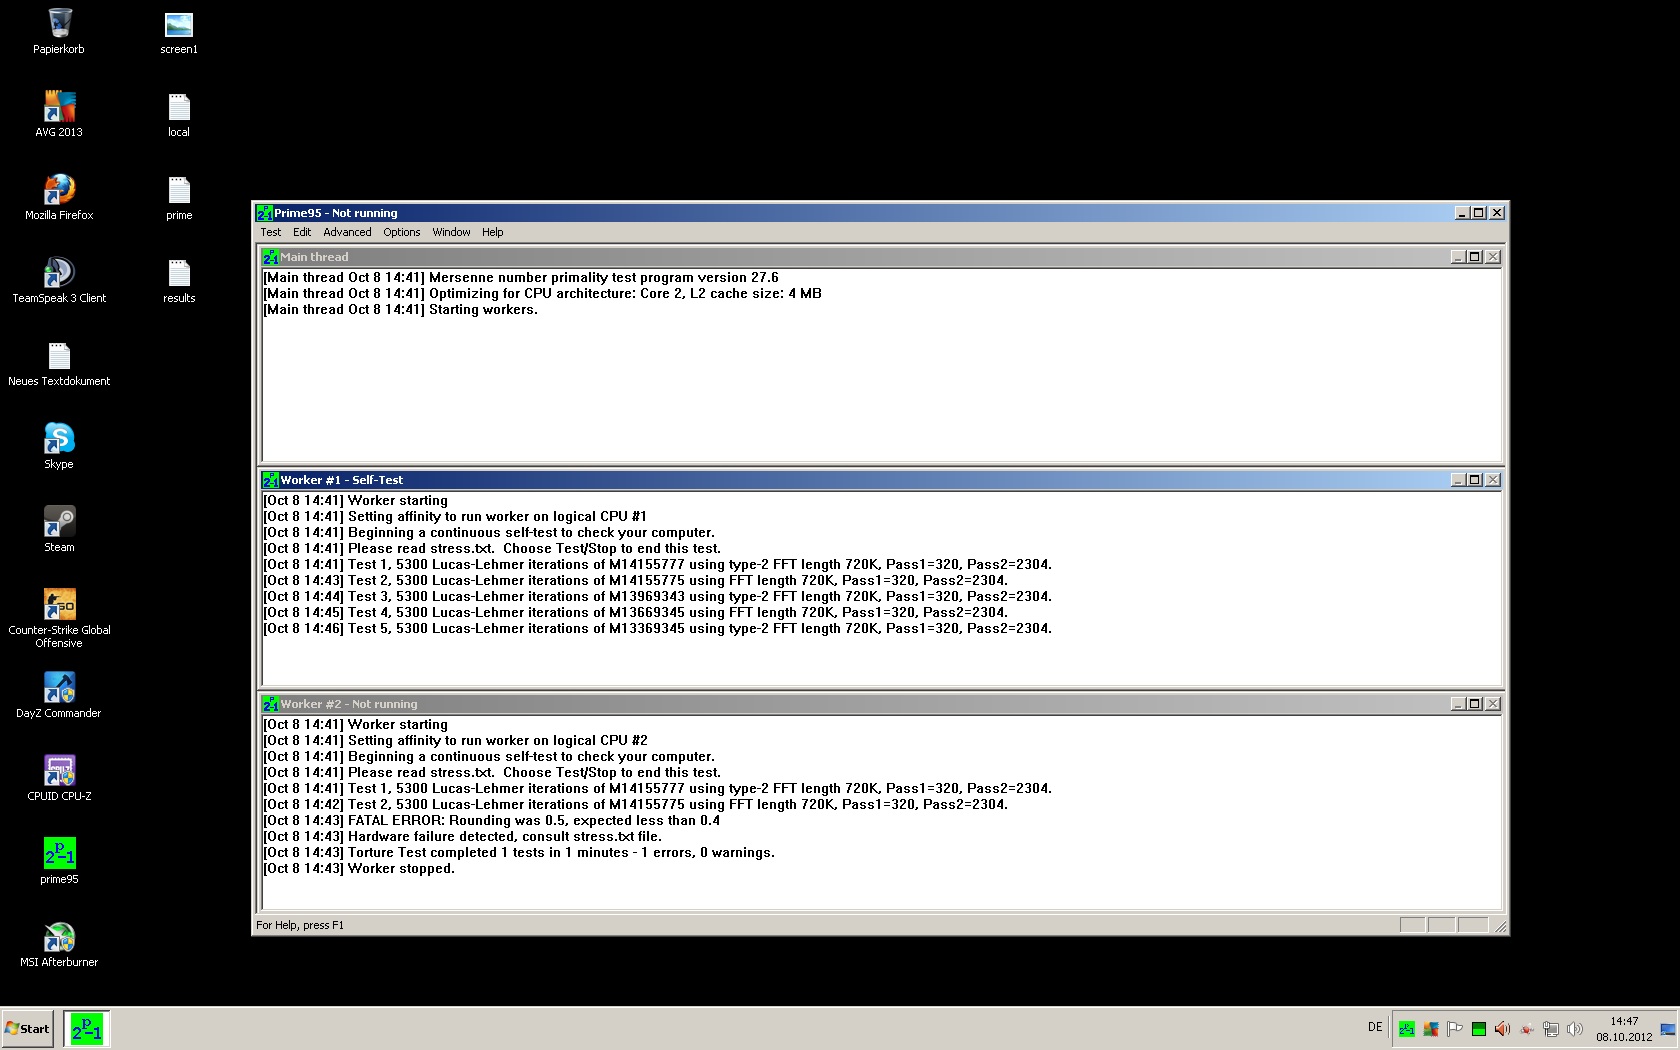Click the Worker #2 window system icon
1680x1050 pixels.
pyautogui.click(x=270, y=704)
